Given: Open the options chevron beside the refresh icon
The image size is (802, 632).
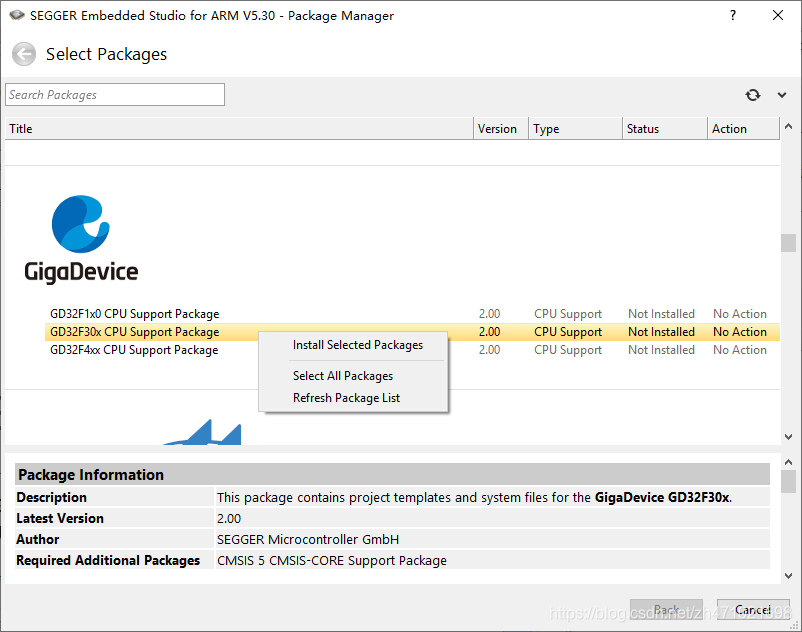Looking at the screenshot, I should point(782,95).
